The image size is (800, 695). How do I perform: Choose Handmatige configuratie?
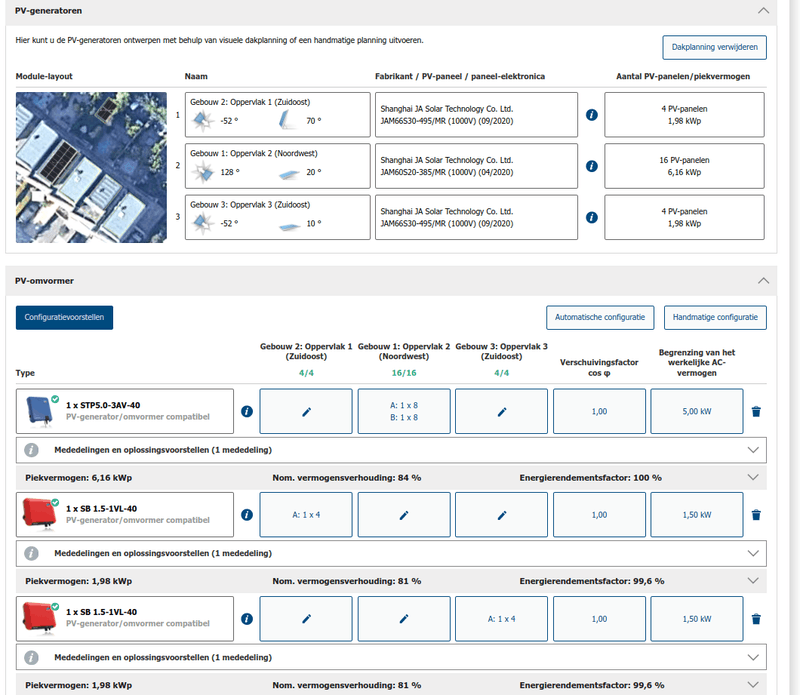pos(715,317)
